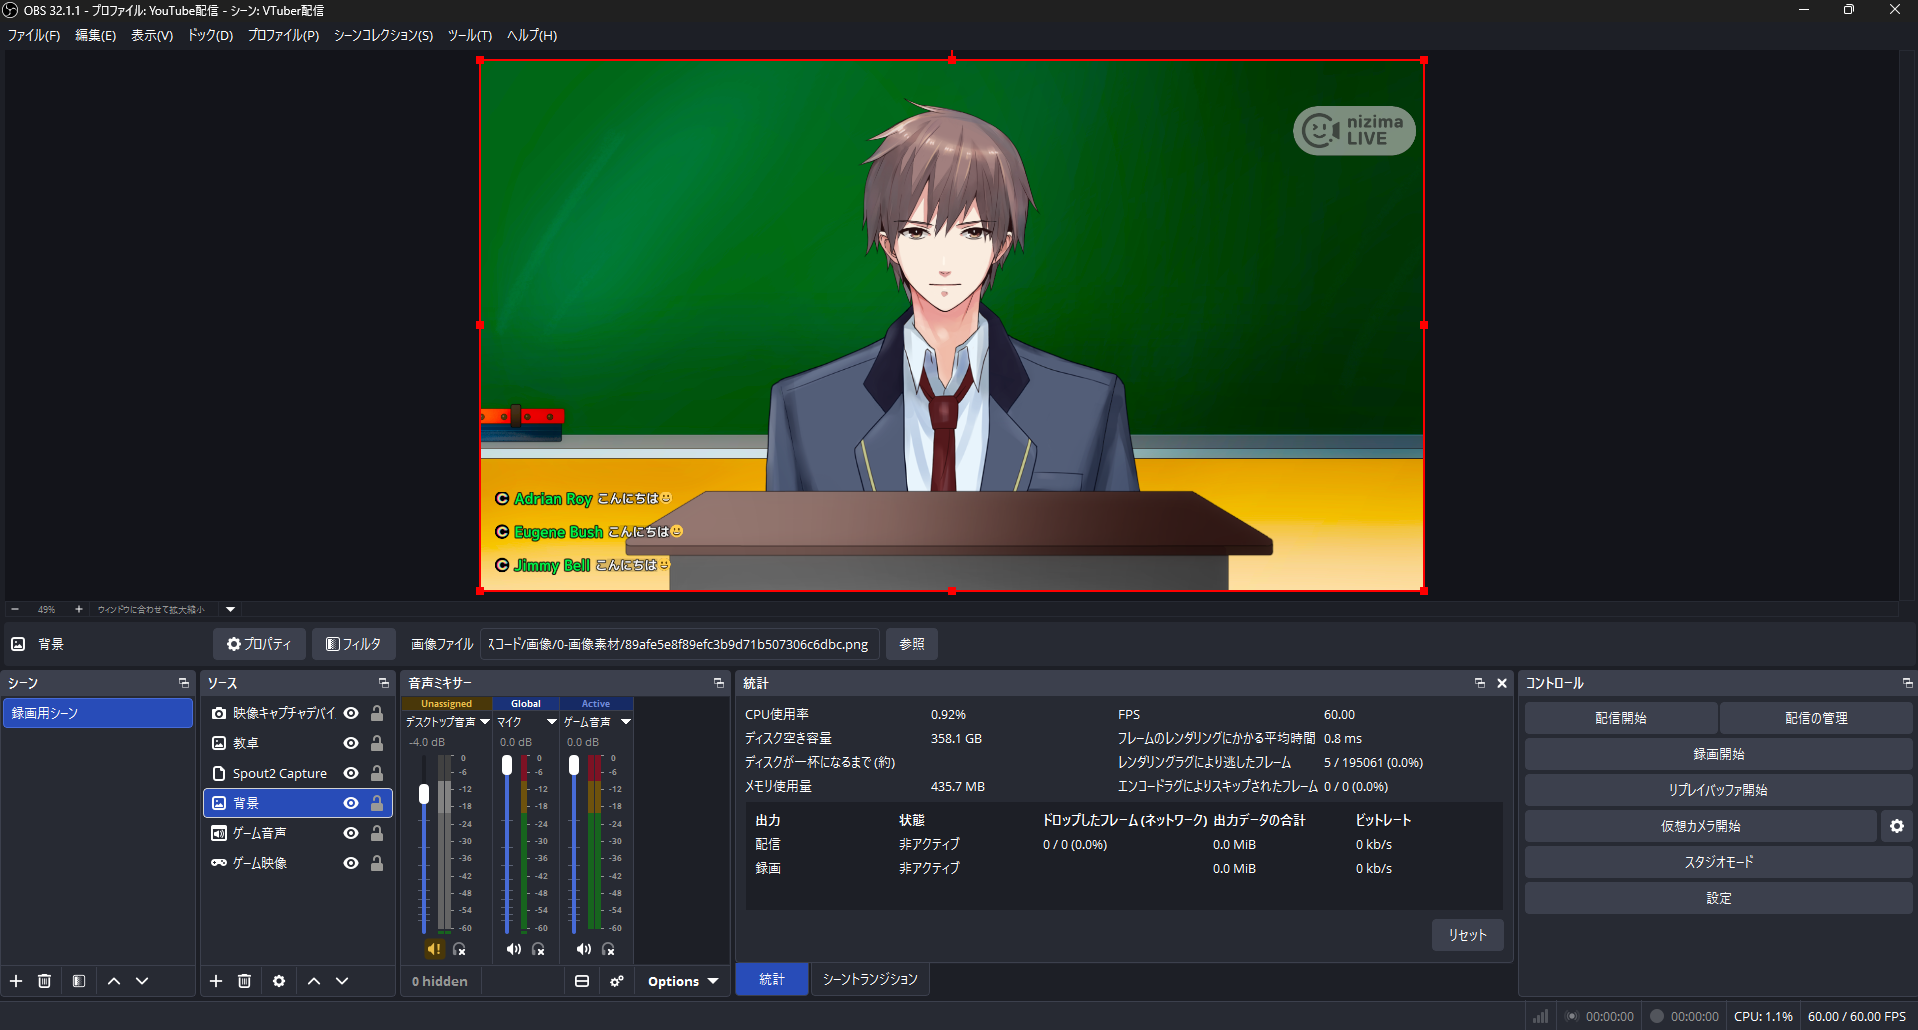
Task: Open the 編集(E) menu
Action: point(96,35)
